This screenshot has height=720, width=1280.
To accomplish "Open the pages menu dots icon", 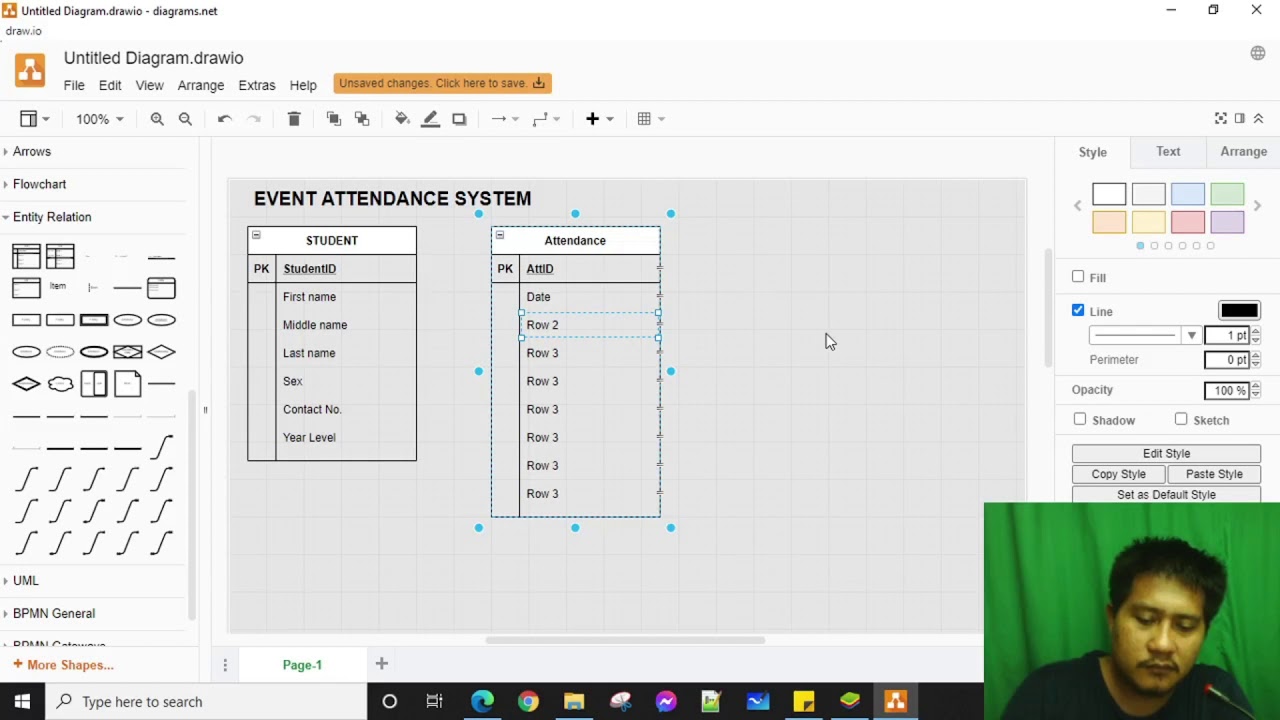I will [x=225, y=665].
